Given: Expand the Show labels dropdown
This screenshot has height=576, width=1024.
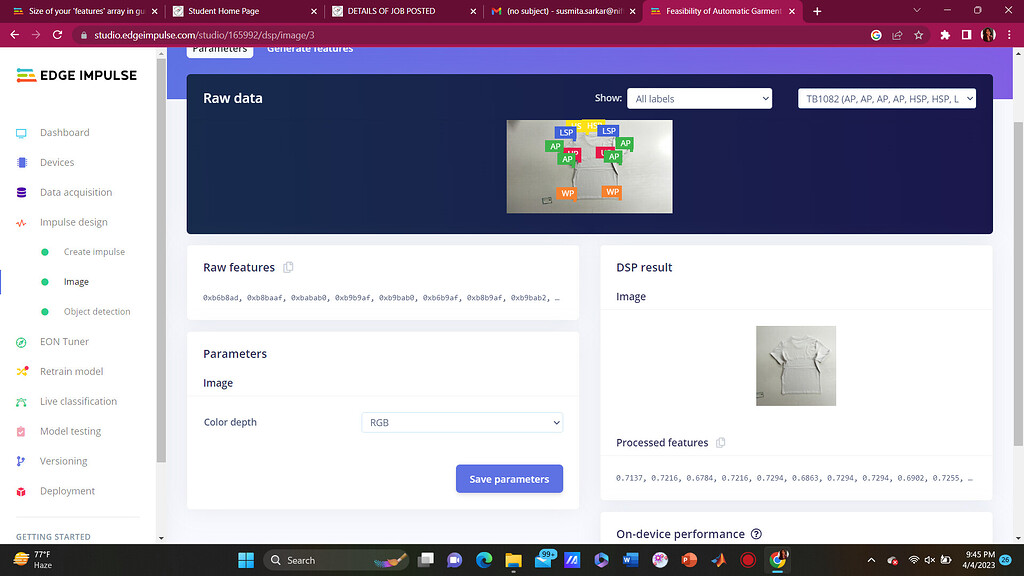Looking at the screenshot, I should coord(698,99).
